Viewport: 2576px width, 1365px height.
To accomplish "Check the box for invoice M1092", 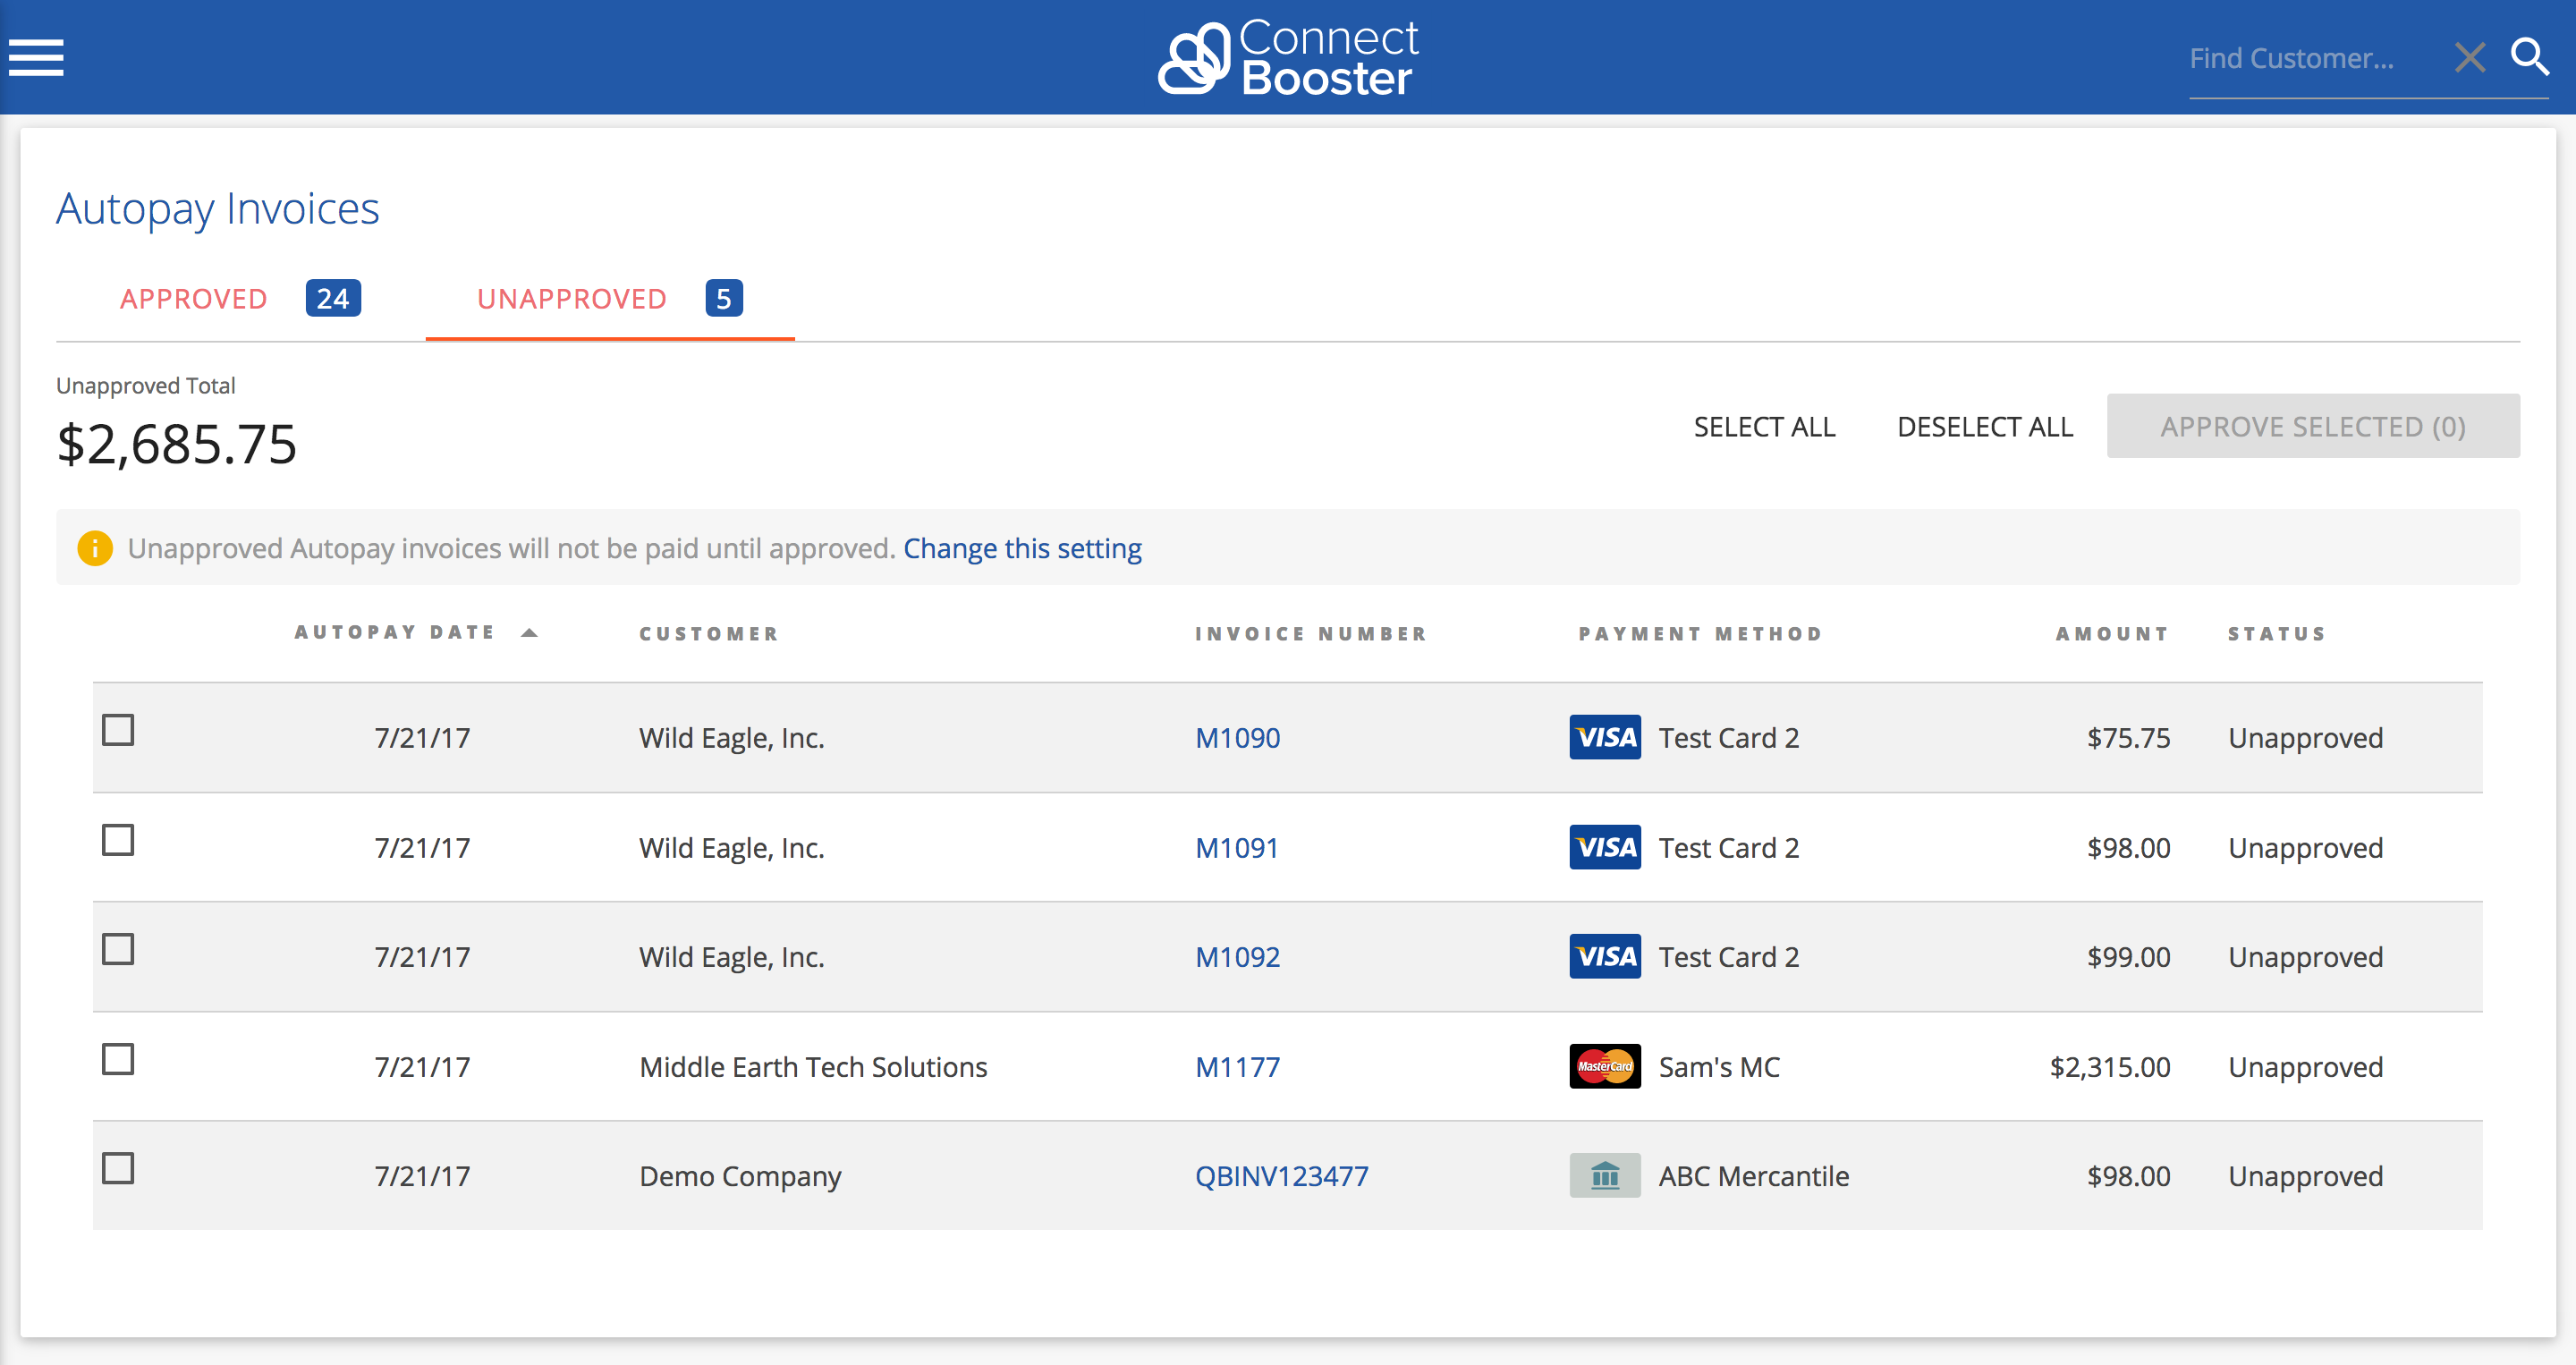I will pos(118,949).
